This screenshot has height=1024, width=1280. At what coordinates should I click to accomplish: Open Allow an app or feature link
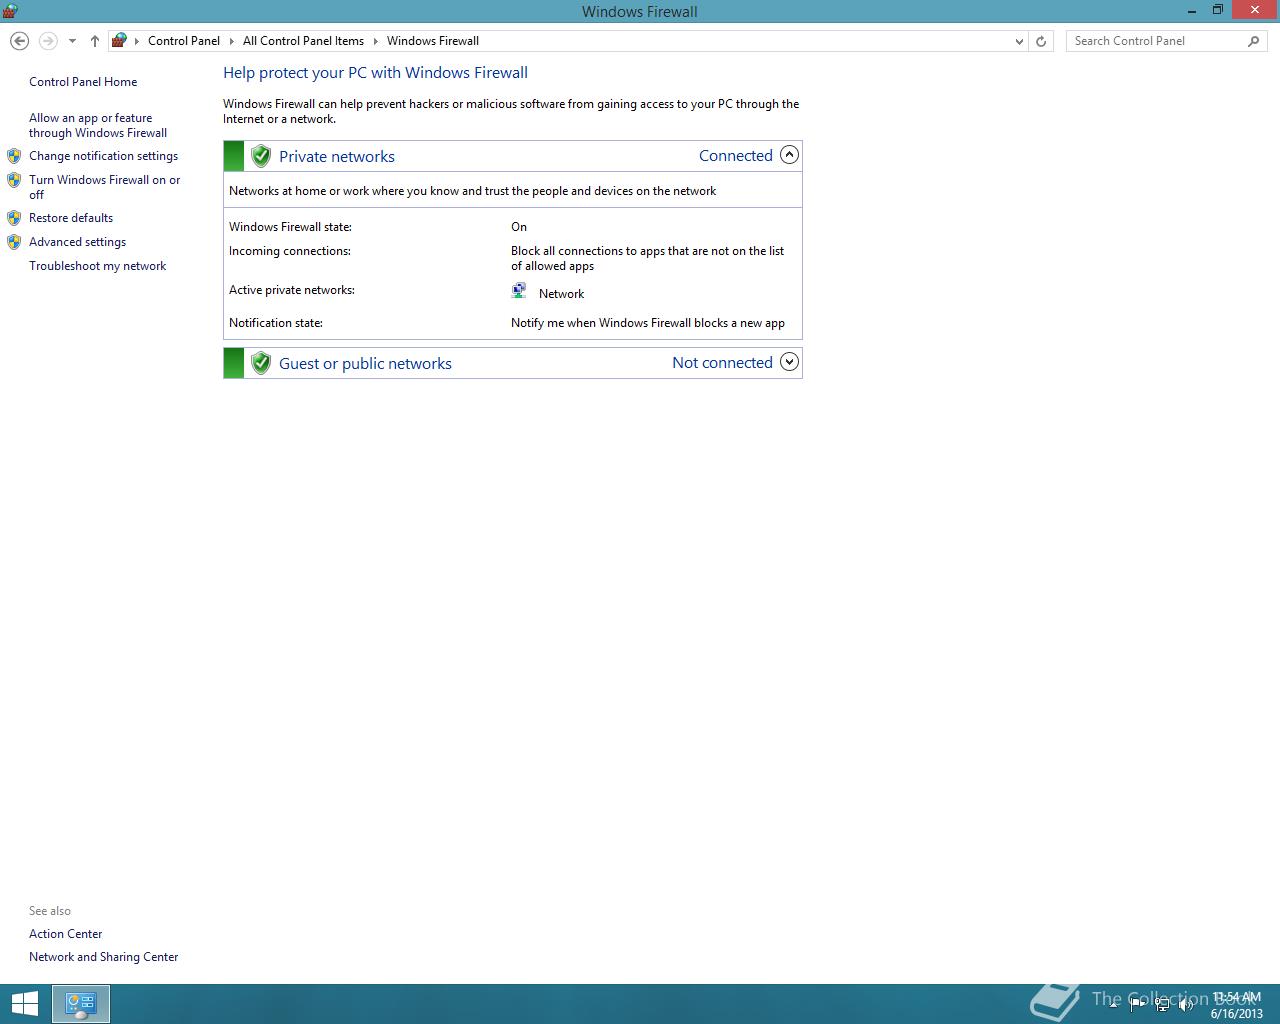click(x=98, y=125)
